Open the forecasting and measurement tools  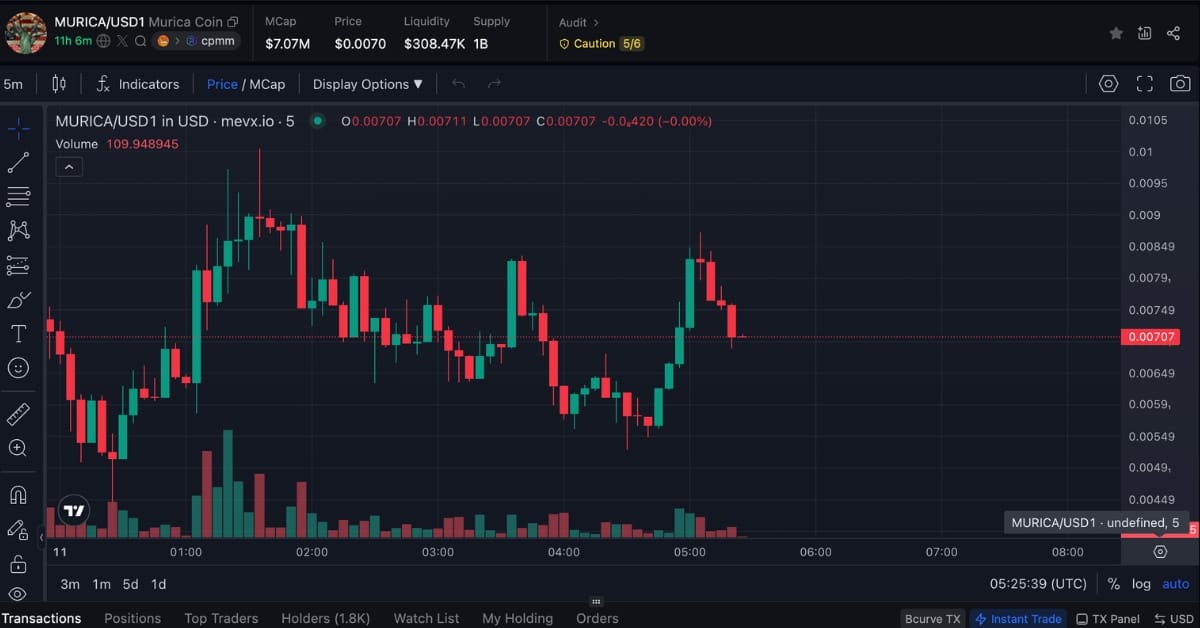(18, 265)
